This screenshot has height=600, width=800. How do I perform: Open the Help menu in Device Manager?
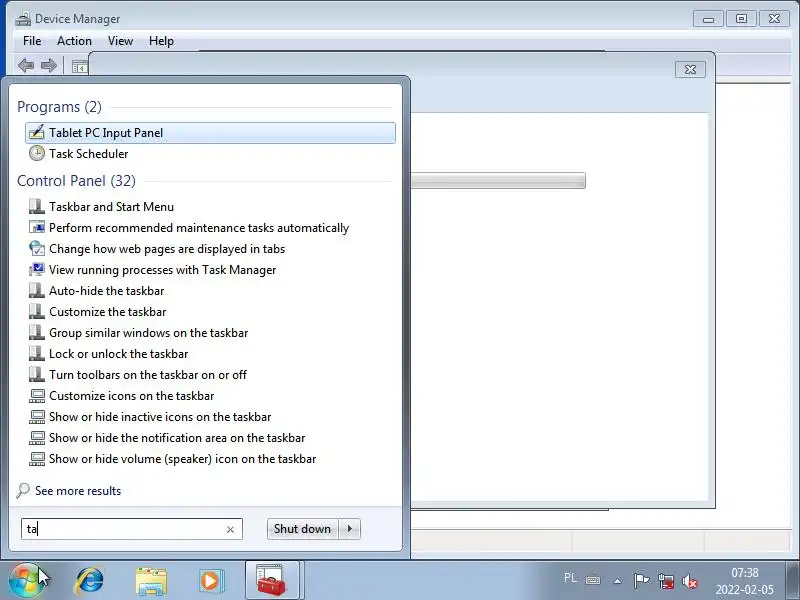(161, 41)
